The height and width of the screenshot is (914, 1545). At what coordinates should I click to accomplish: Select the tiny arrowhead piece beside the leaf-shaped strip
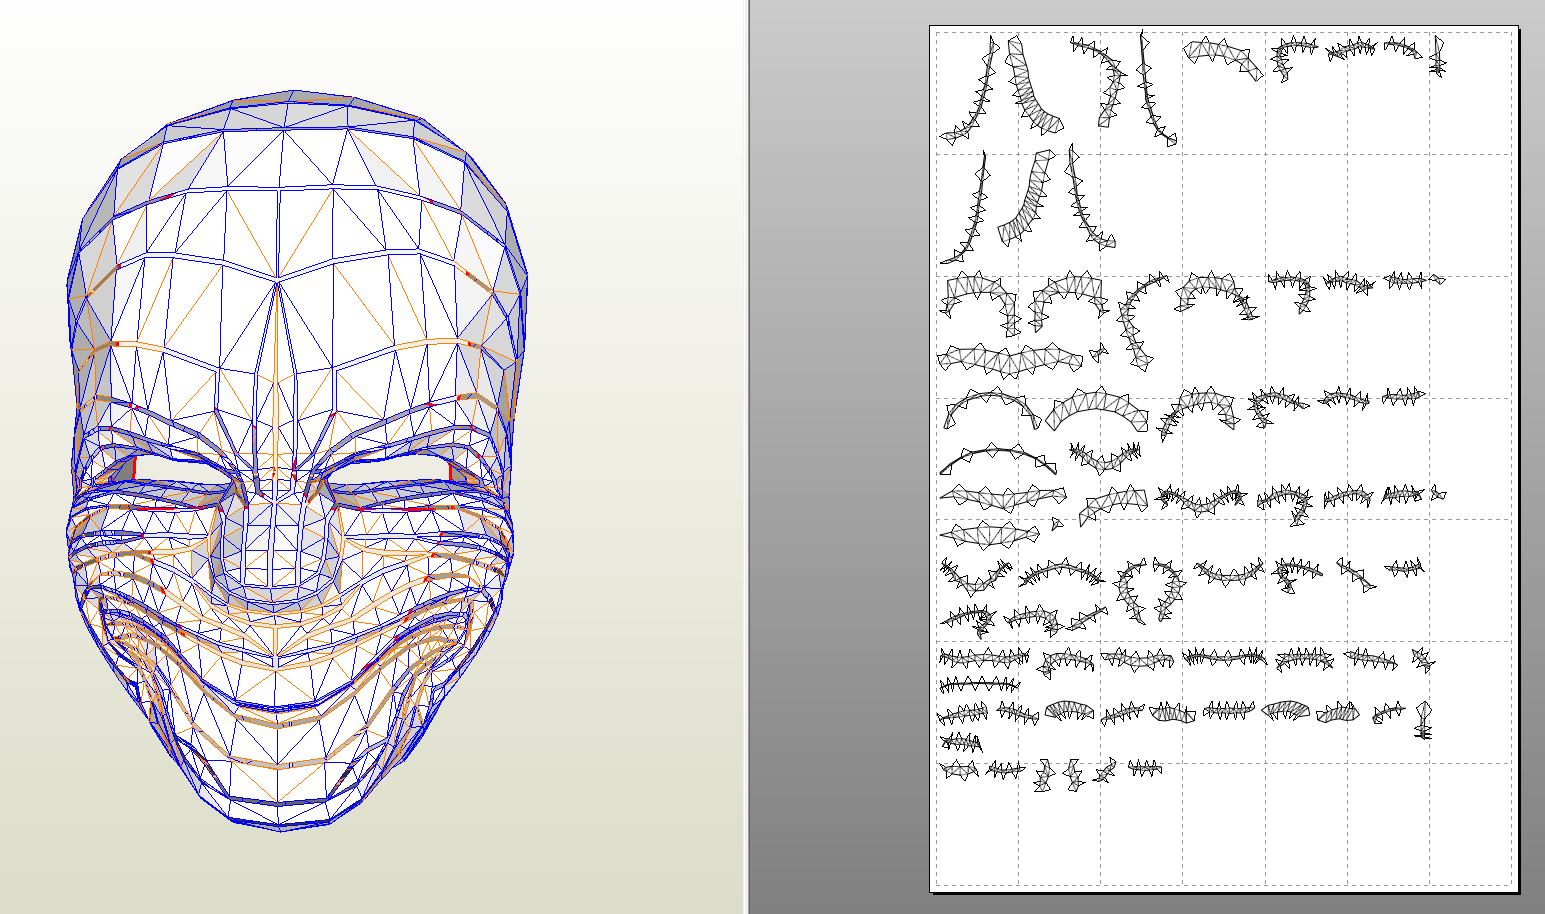pyautogui.click(x=1057, y=524)
